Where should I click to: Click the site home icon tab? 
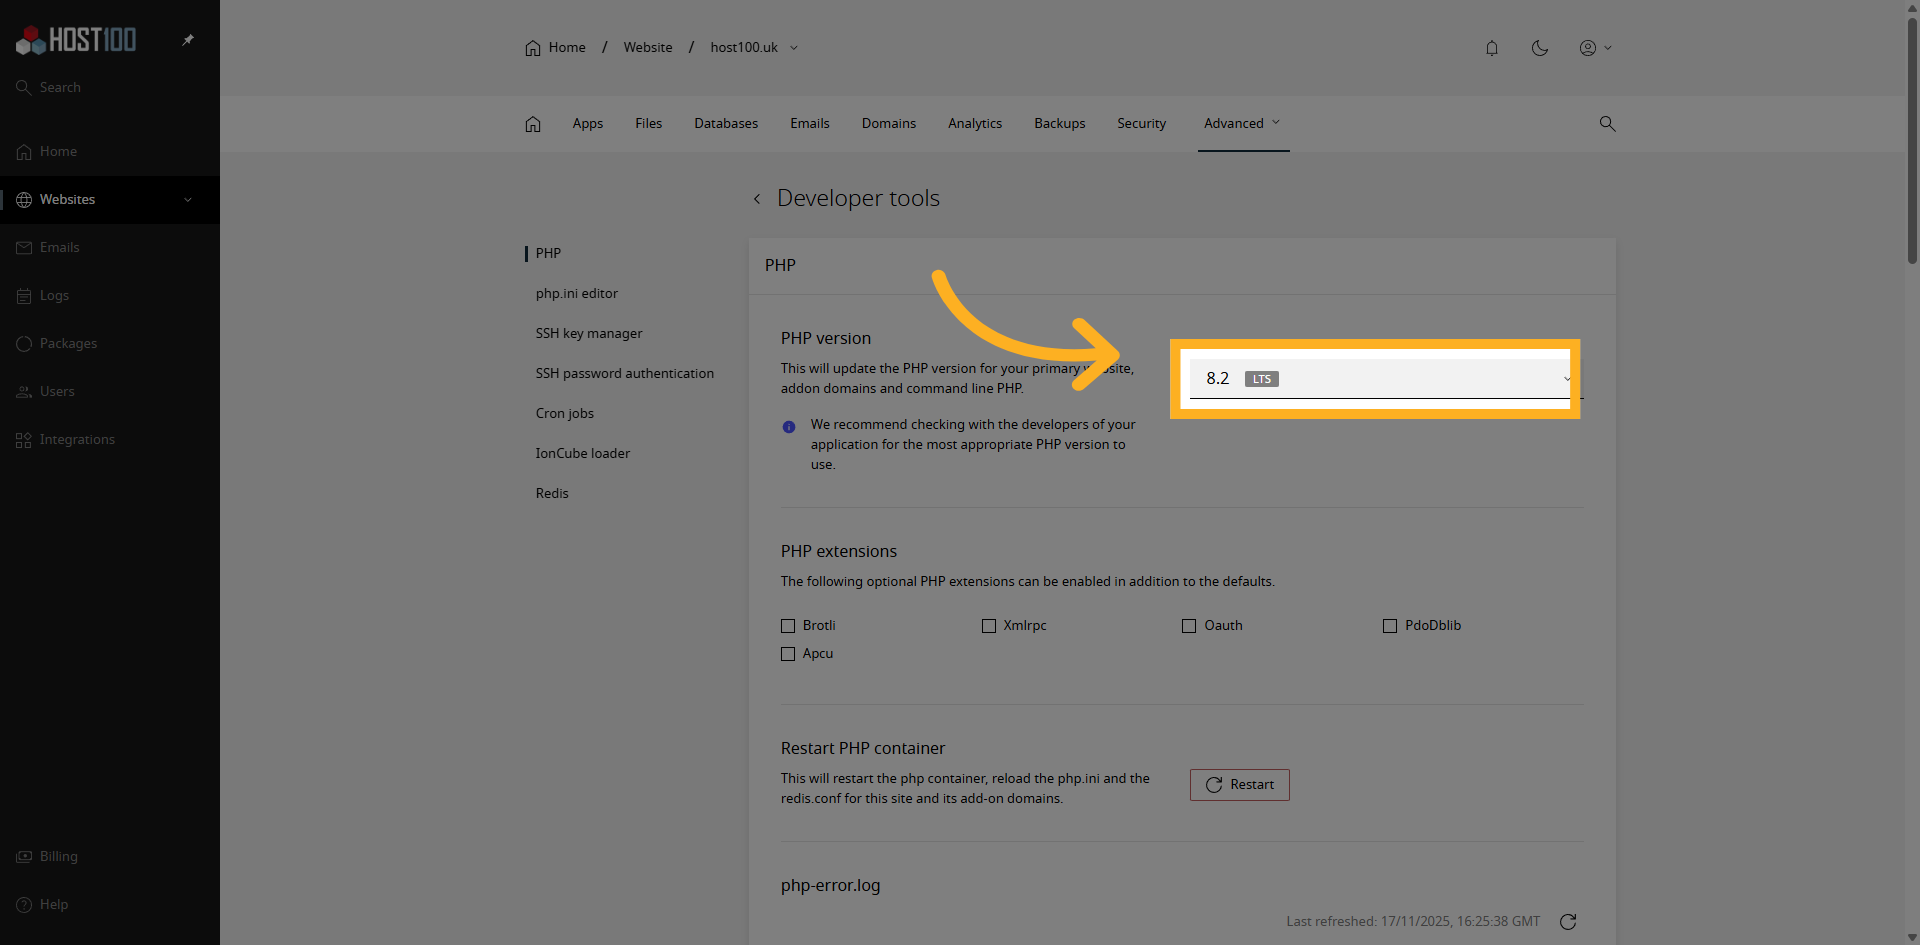(533, 124)
